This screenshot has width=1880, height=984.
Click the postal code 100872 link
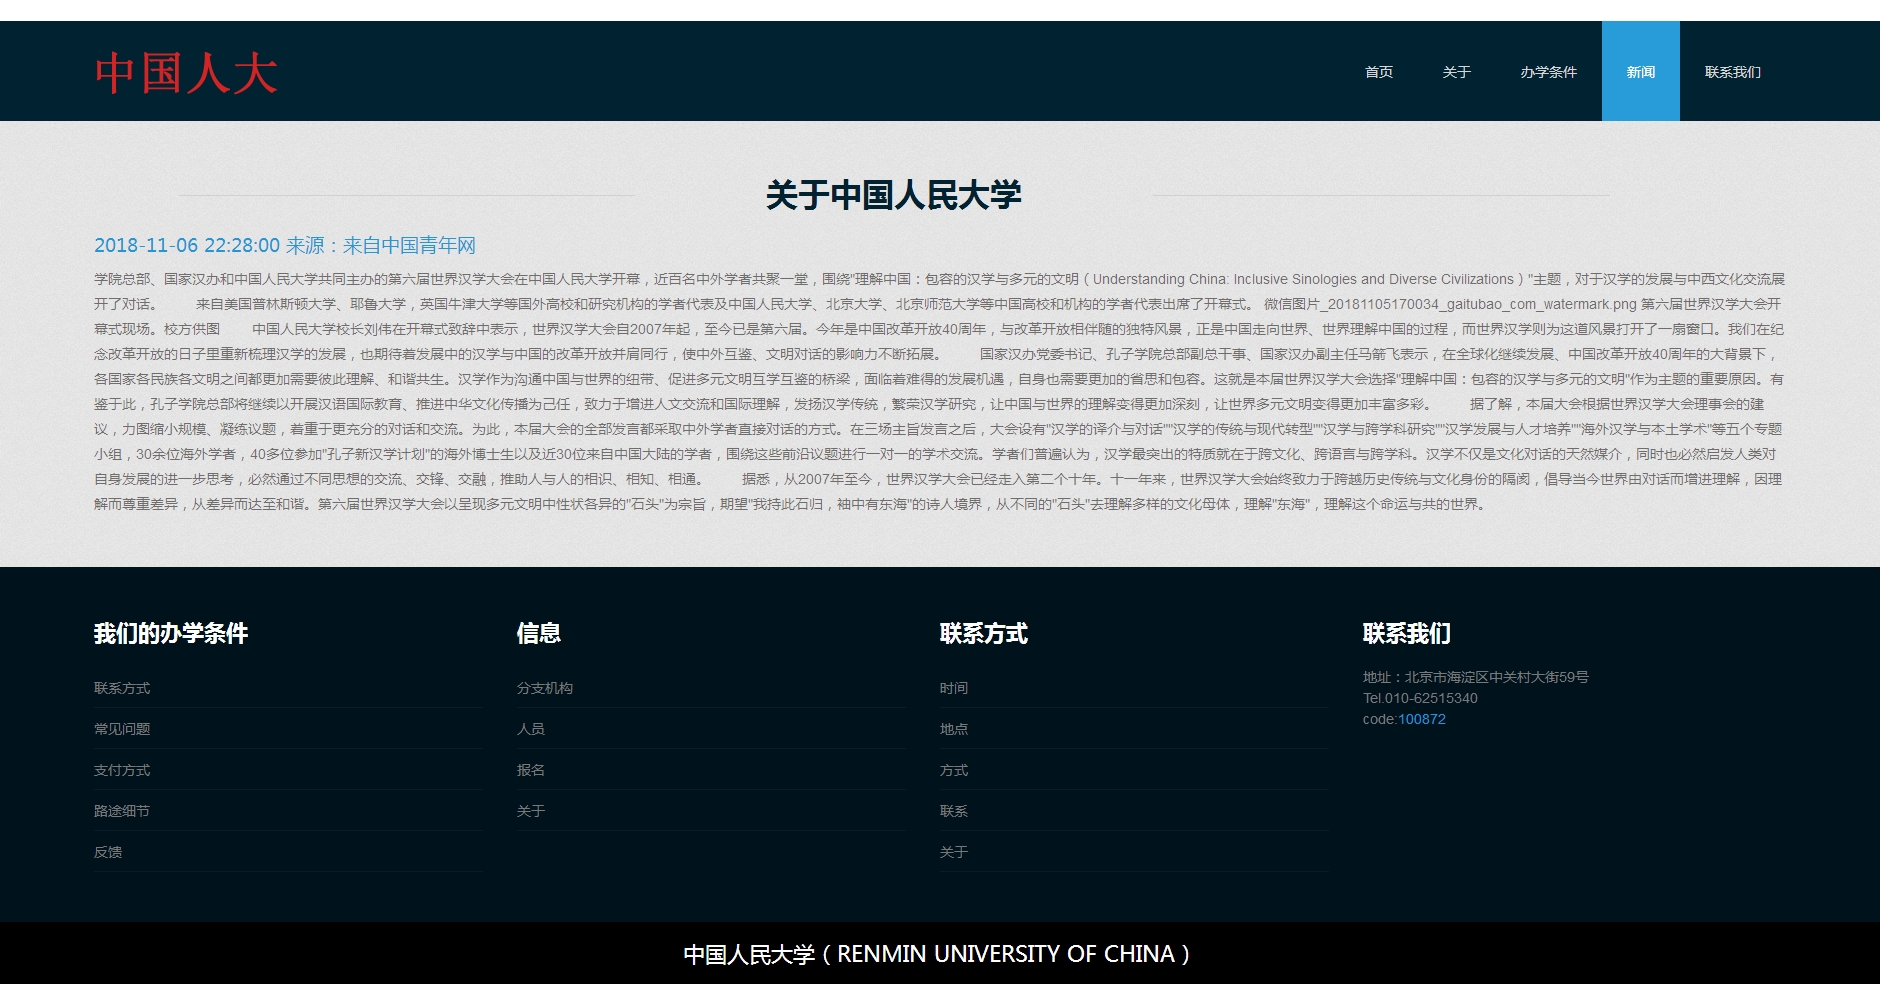pos(1421,719)
